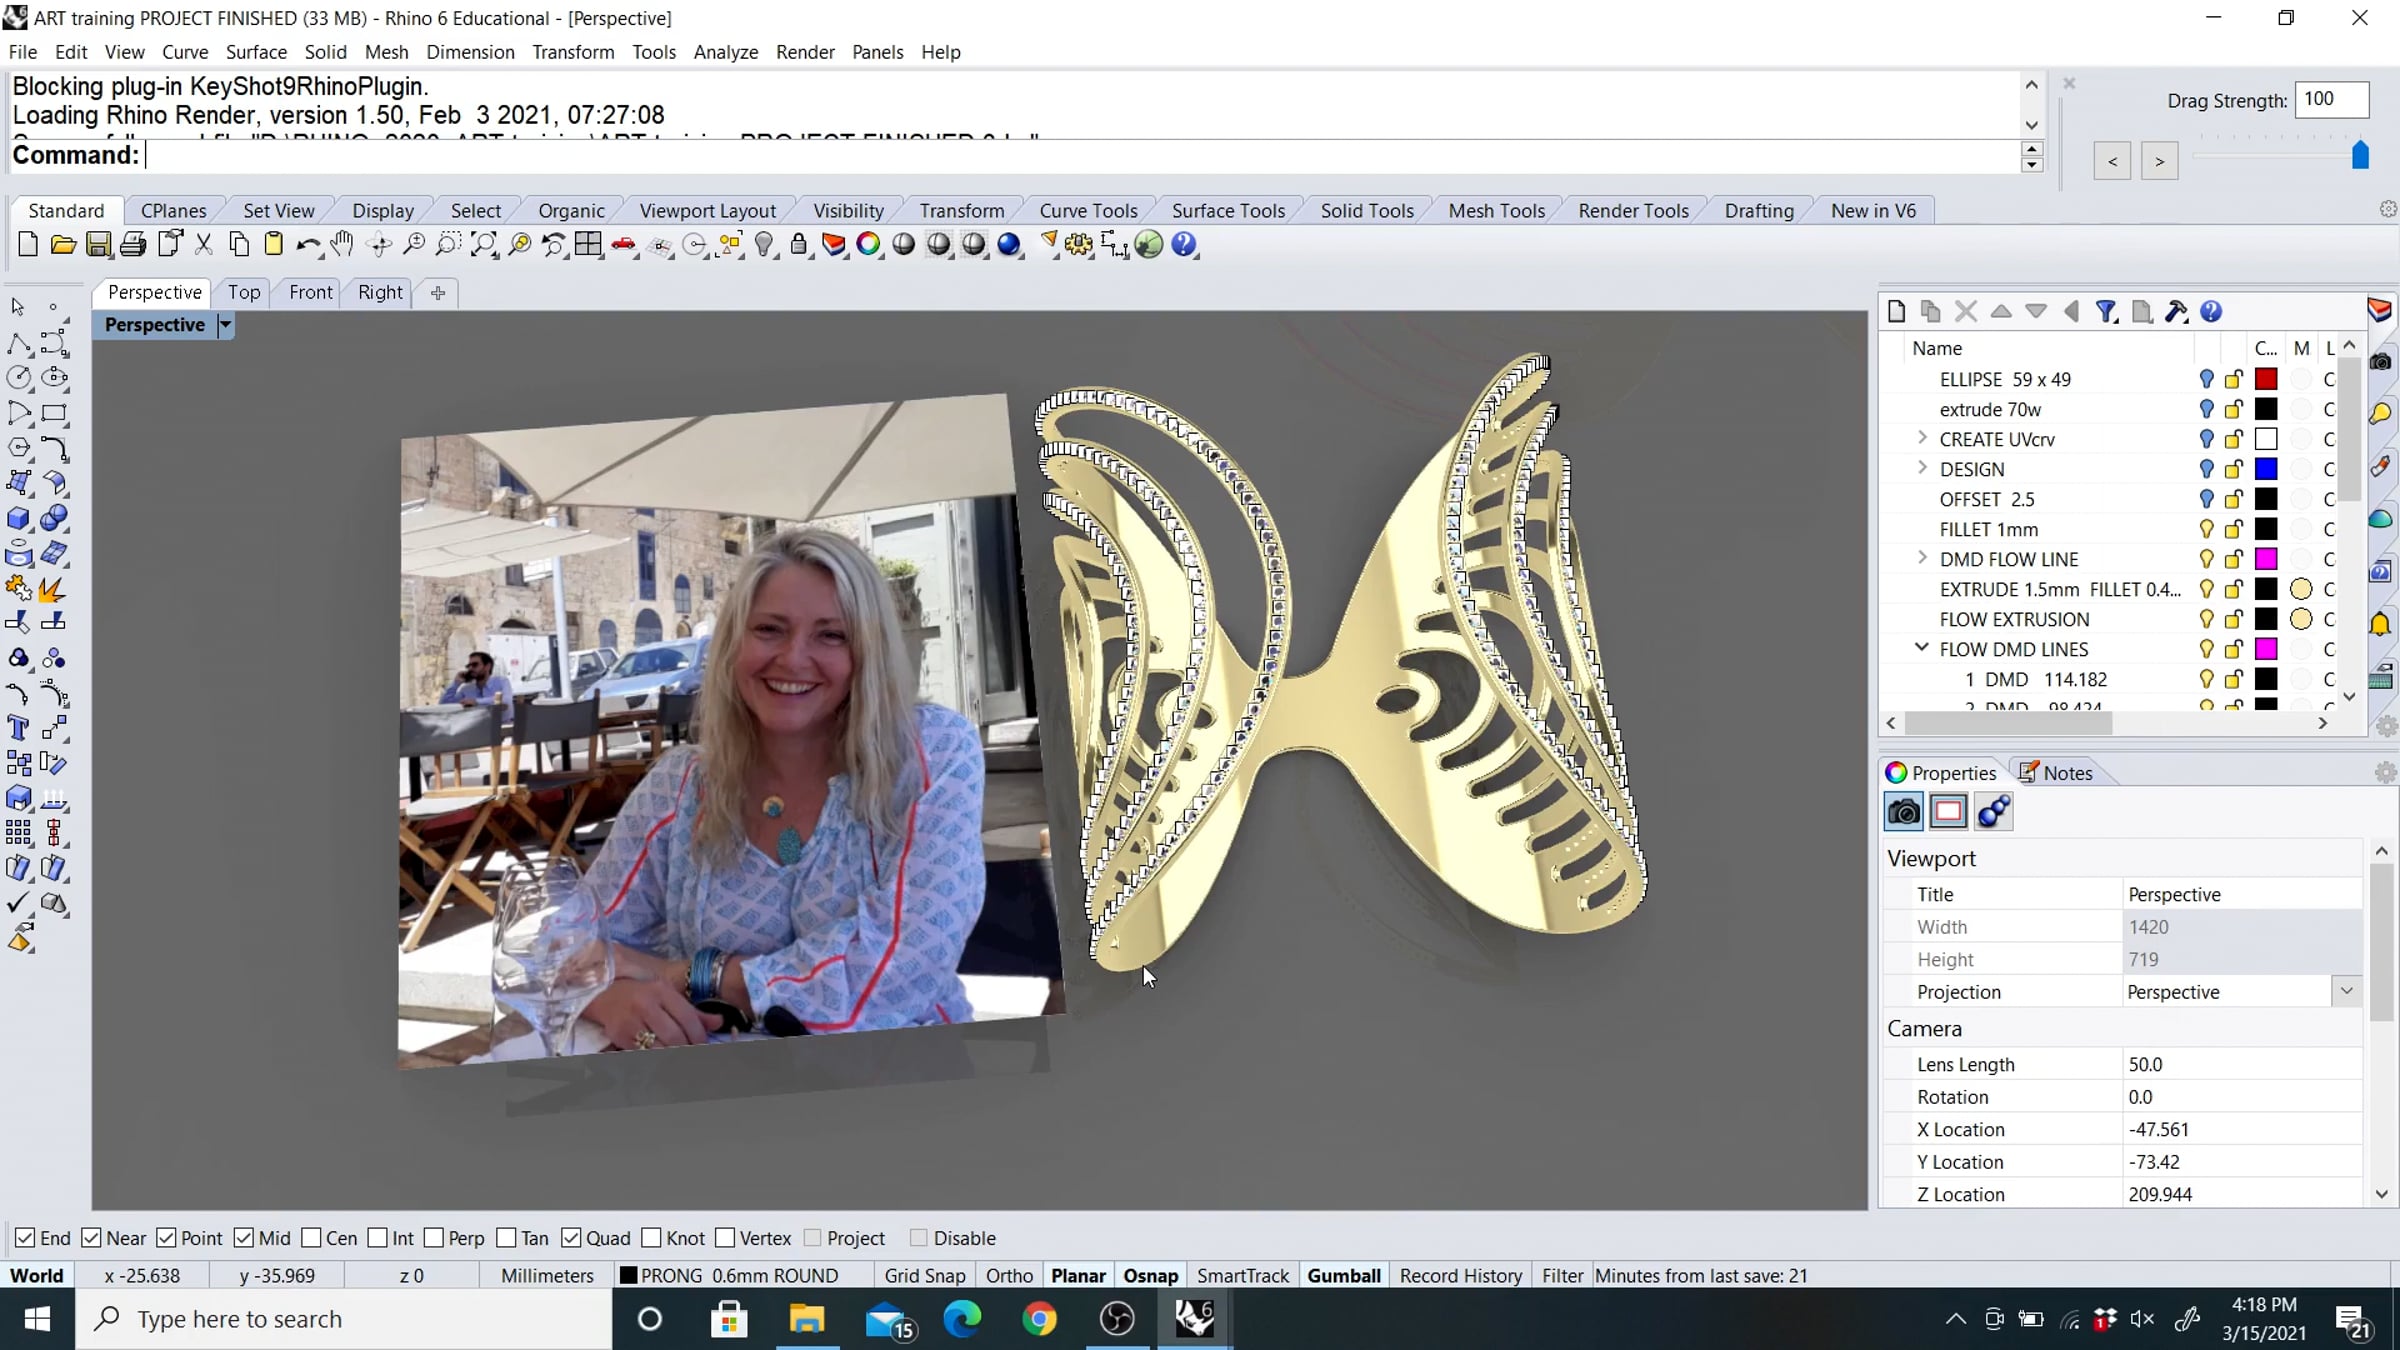Switch to the Curve Tools toolbar tab
Viewport: 2400px width, 1350px height.
(x=1088, y=211)
